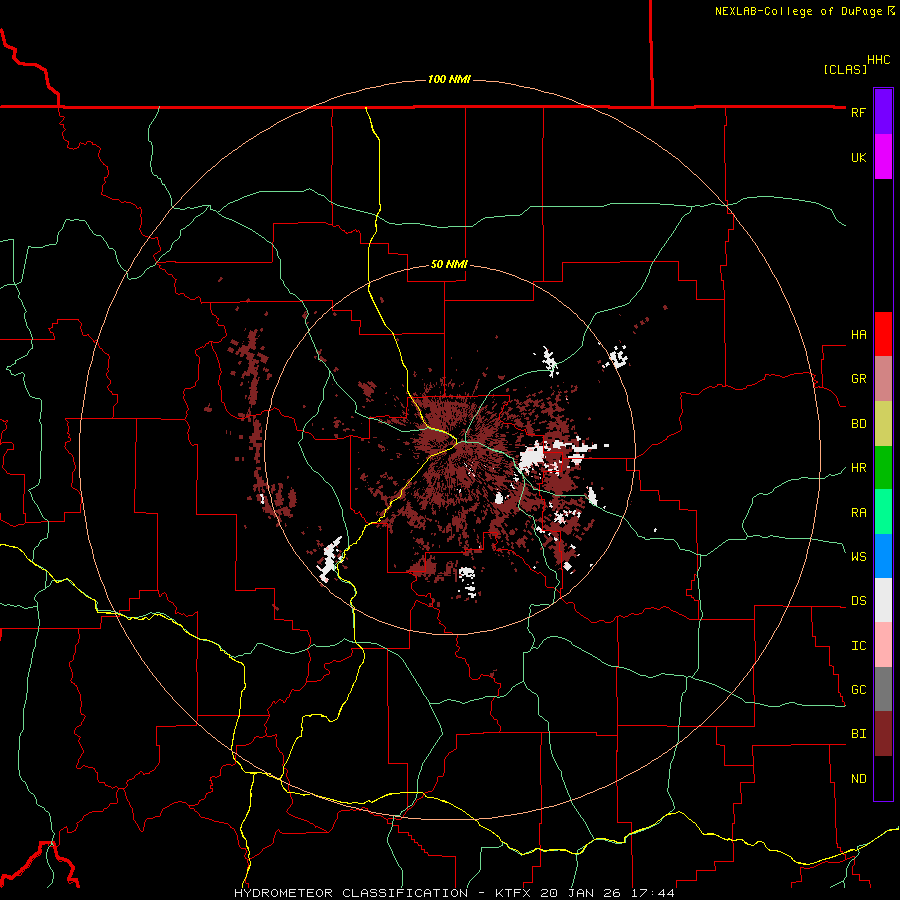Click the 'HYDROMETEOR CLASSIFICATION' title text
Screen dimensions: 900x900
(351, 893)
